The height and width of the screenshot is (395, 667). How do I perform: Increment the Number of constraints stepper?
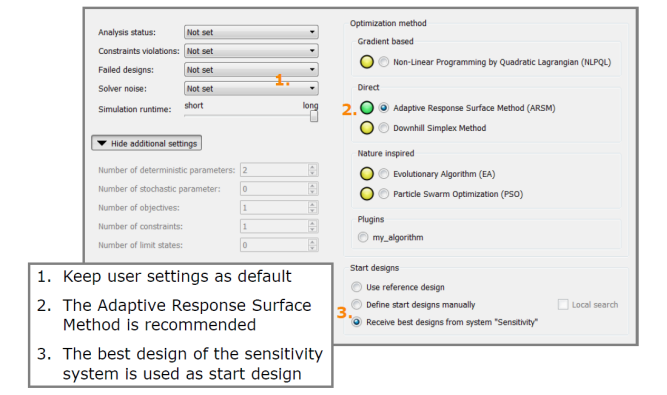pyautogui.click(x=313, y=223)
